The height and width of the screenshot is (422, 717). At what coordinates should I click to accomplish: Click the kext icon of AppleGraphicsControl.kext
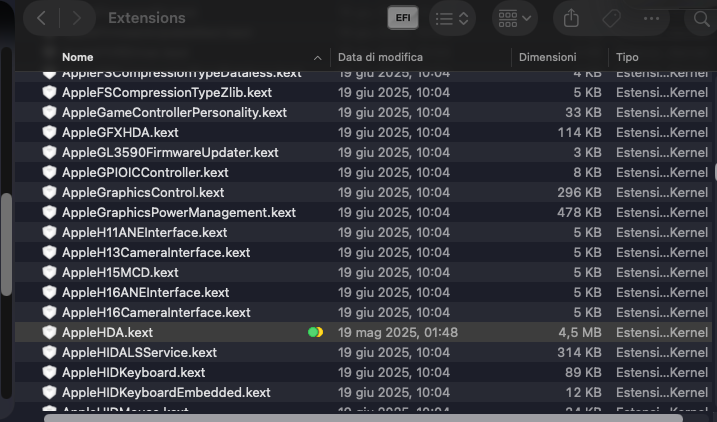49,192
